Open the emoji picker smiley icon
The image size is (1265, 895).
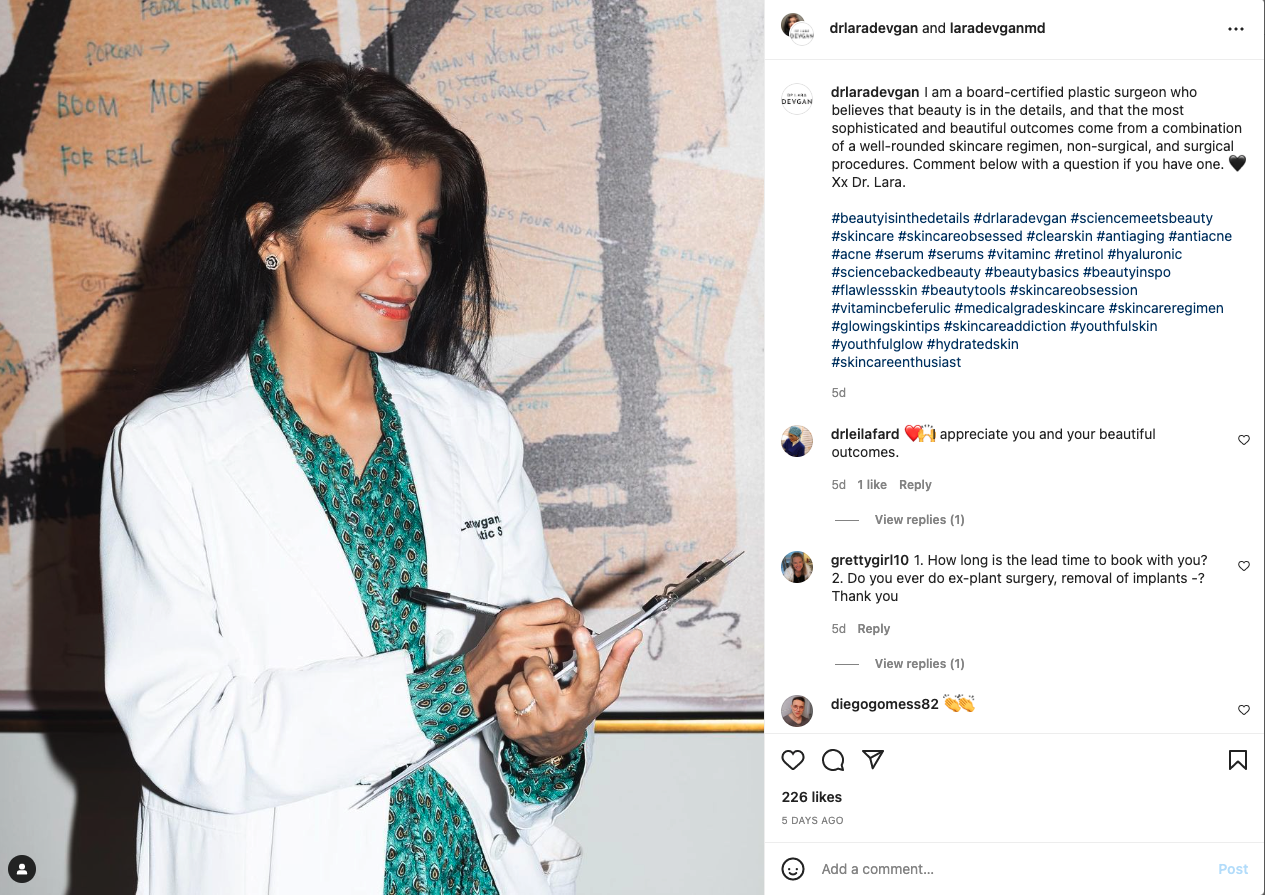[x=793, y=869]
